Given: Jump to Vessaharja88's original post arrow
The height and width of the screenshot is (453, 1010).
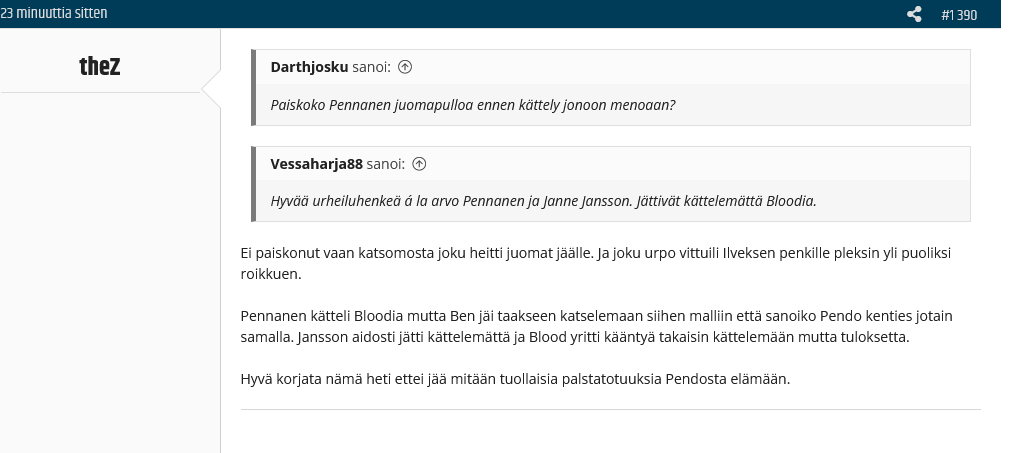Looking at the screenshot, I should coord(420,164).
